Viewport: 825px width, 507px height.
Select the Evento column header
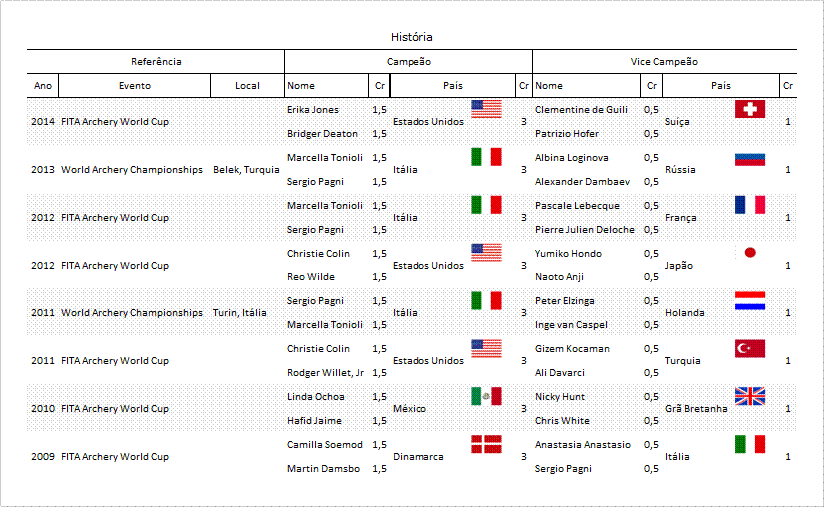pyautogui.click(x=135, y=86)
